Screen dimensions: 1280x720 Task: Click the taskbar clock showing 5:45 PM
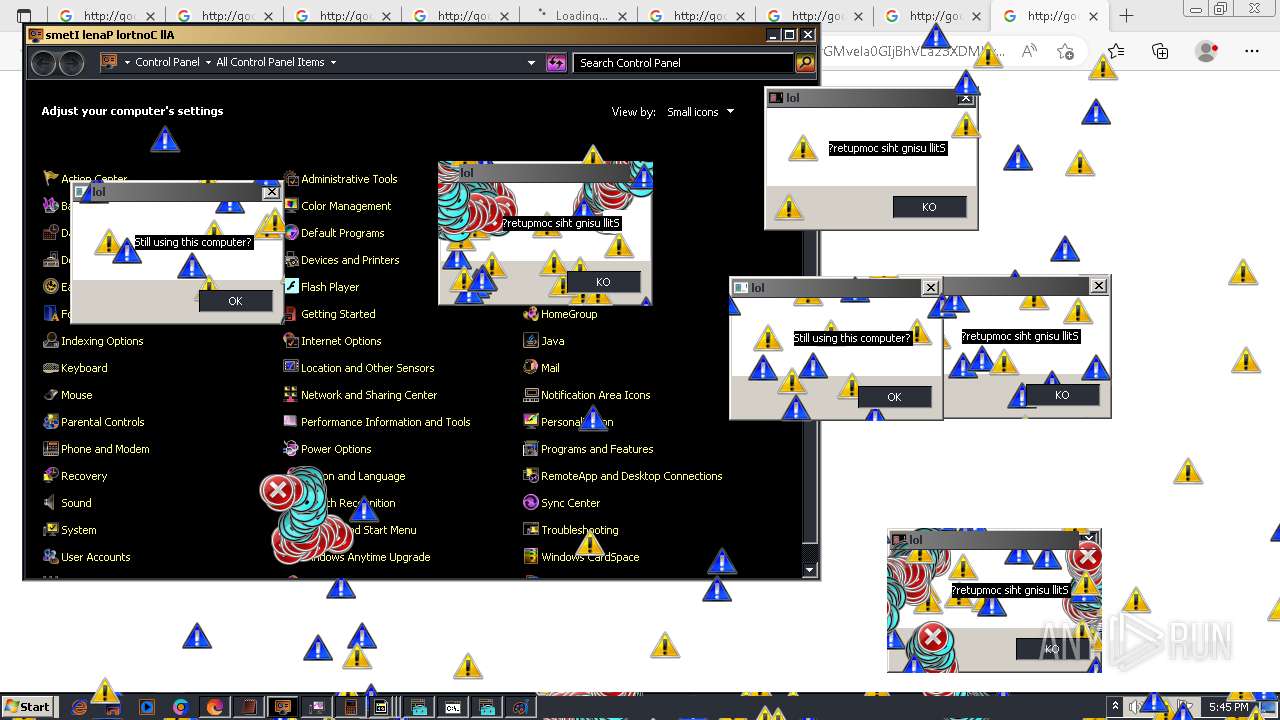pyautogui.click(x=1228, y=707)
